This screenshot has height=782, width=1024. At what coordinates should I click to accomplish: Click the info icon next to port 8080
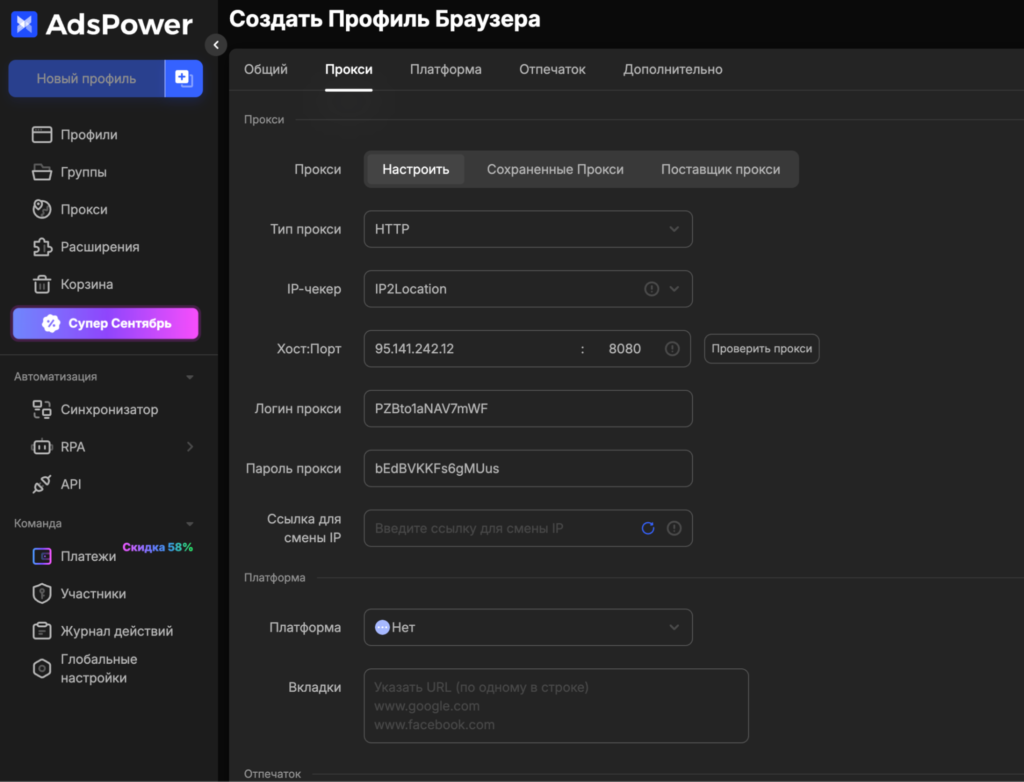pyautogui.click(x=672, y=349)
